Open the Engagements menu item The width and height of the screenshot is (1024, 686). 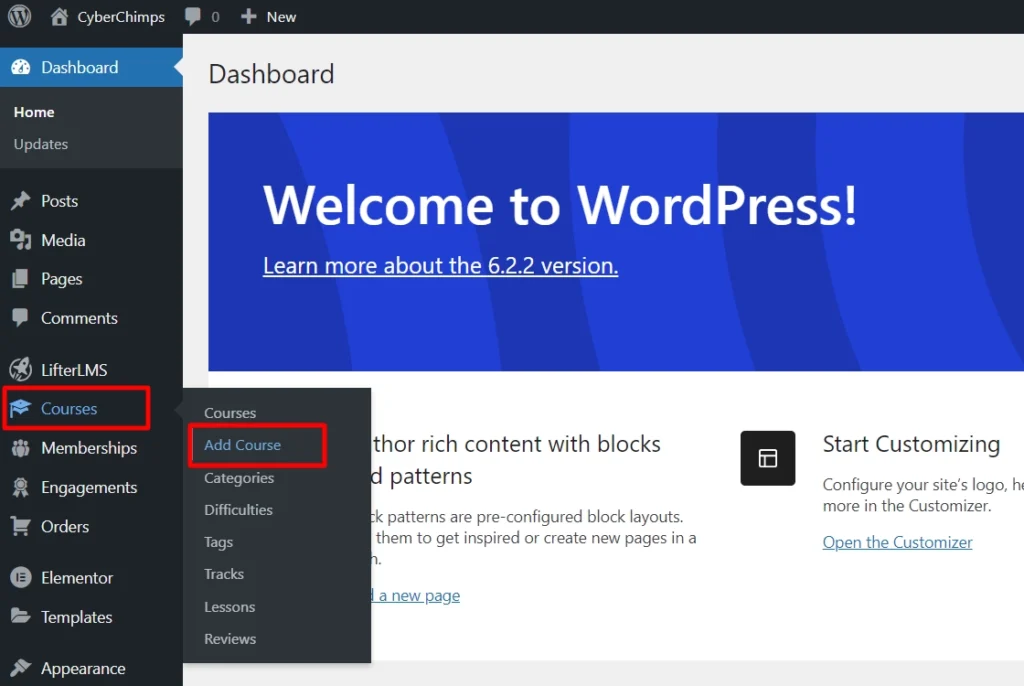[88, 488]
